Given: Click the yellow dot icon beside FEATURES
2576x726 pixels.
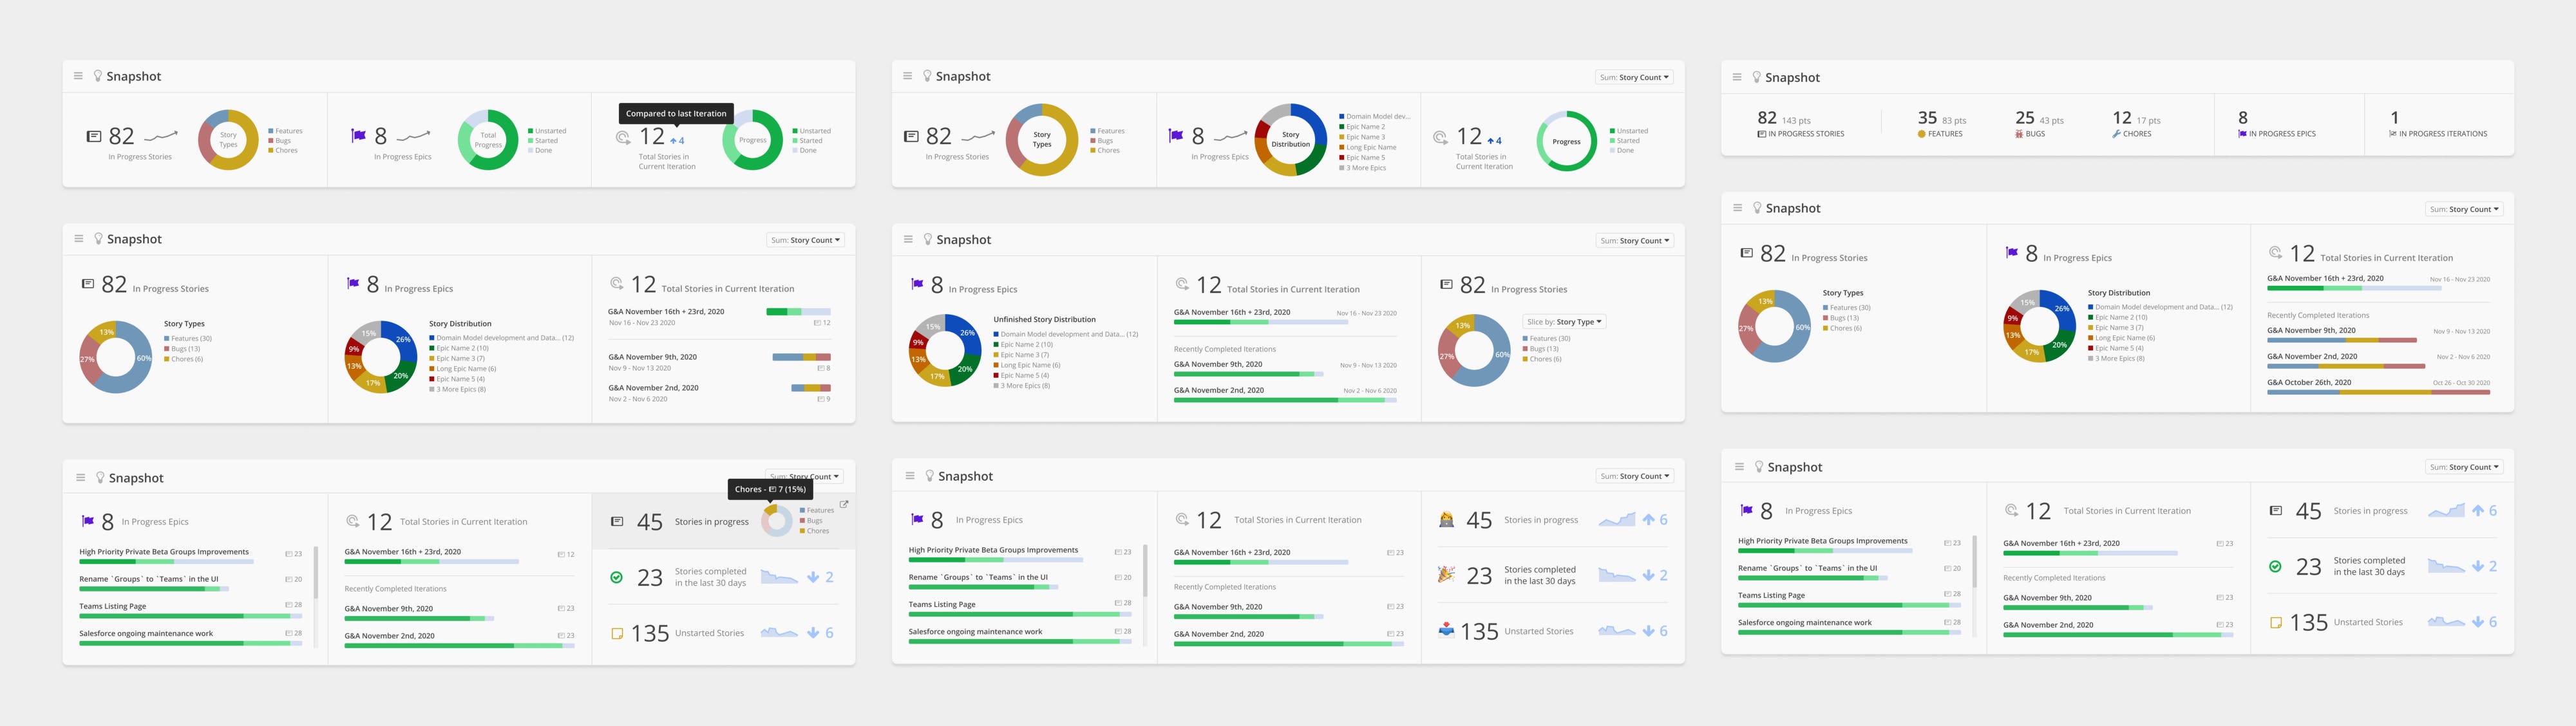Looking at the screenshot, I should 1921,134.
